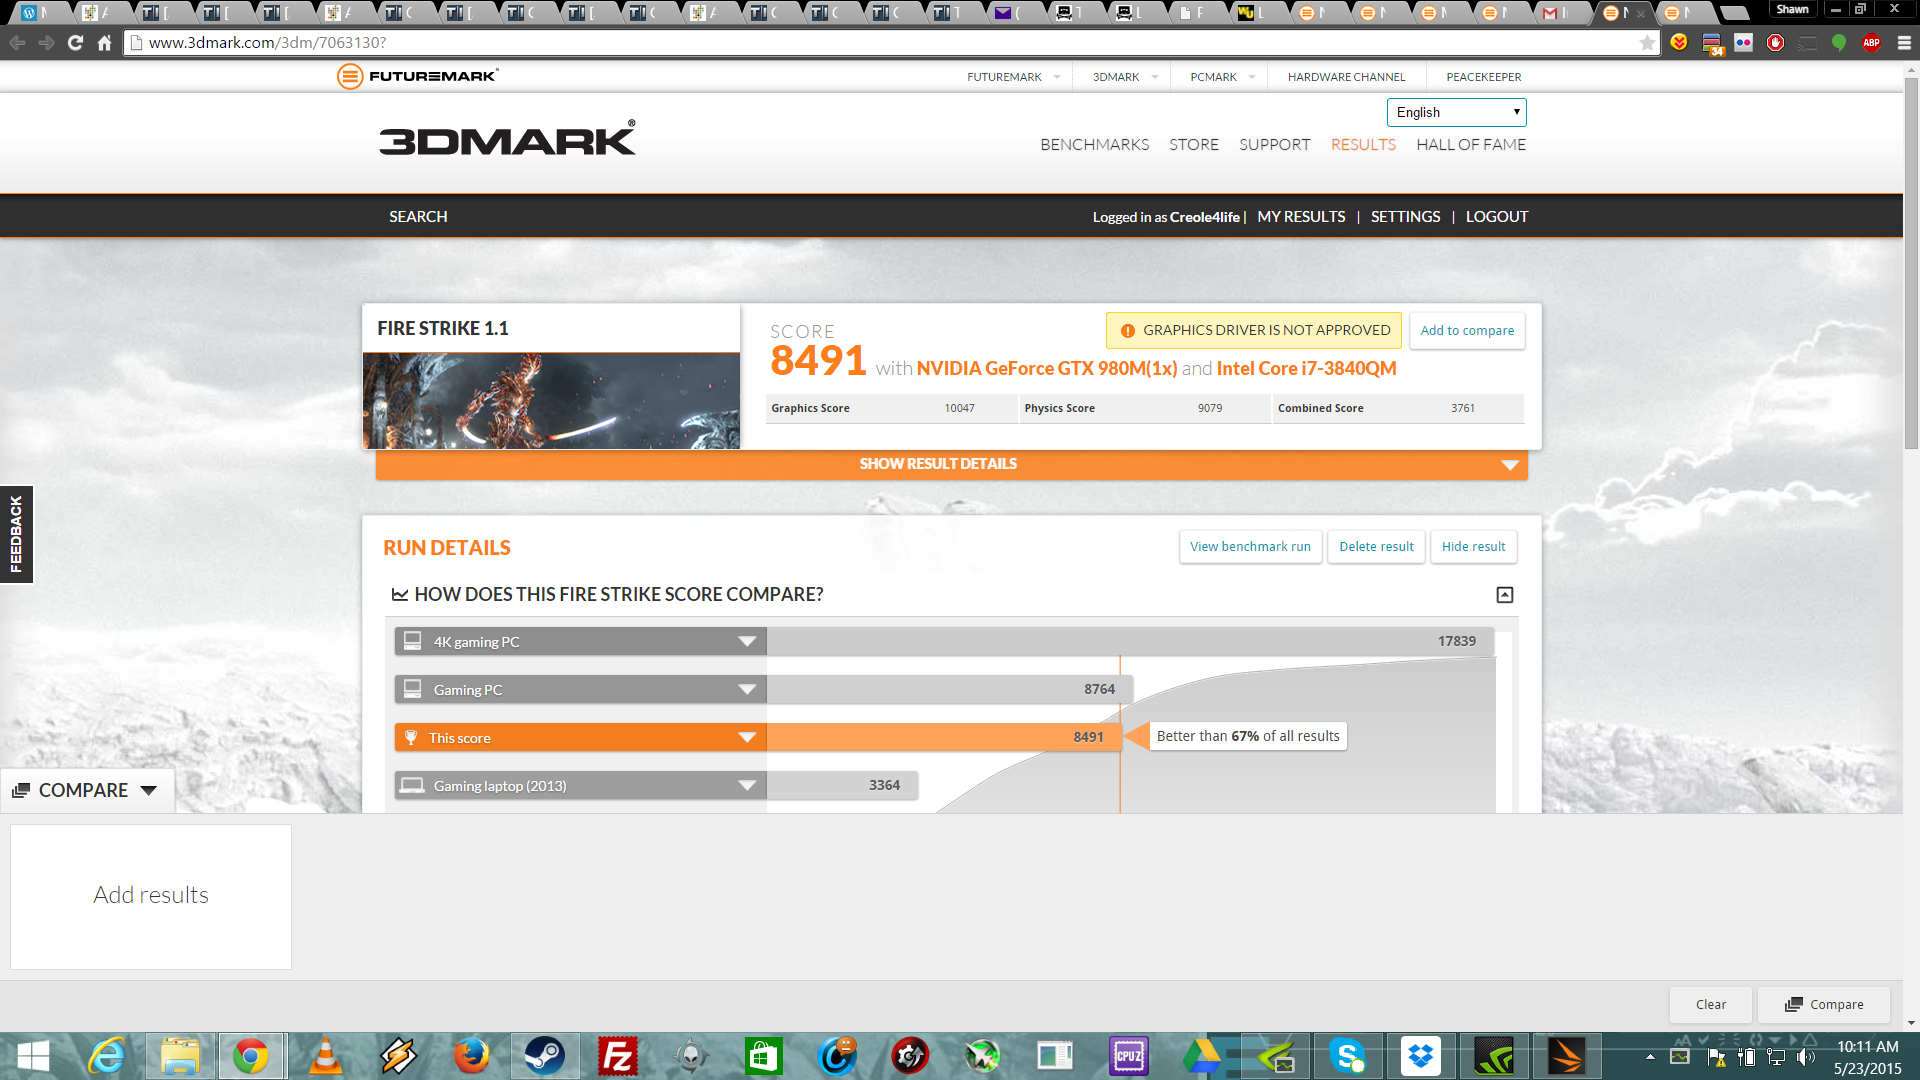Open My Results link
This screenshot has height=1080, width=1920.
pos(1301,217)
